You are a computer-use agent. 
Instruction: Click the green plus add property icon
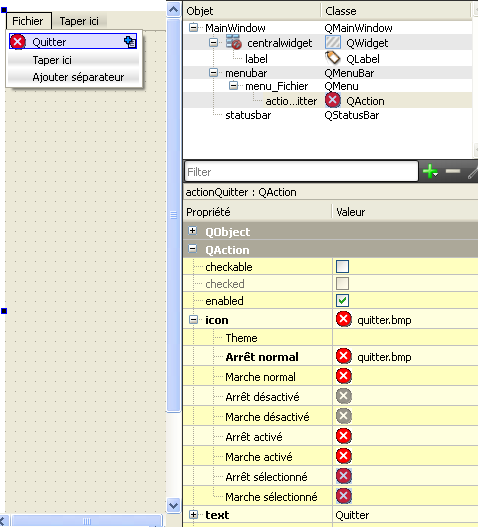pos(430,171)
